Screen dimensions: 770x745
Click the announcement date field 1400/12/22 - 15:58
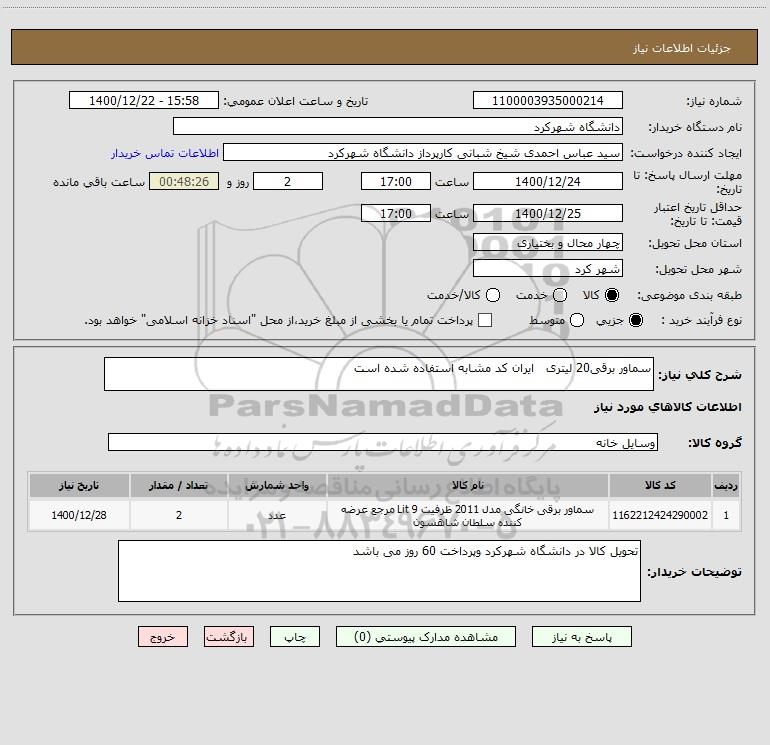point(144,101)
